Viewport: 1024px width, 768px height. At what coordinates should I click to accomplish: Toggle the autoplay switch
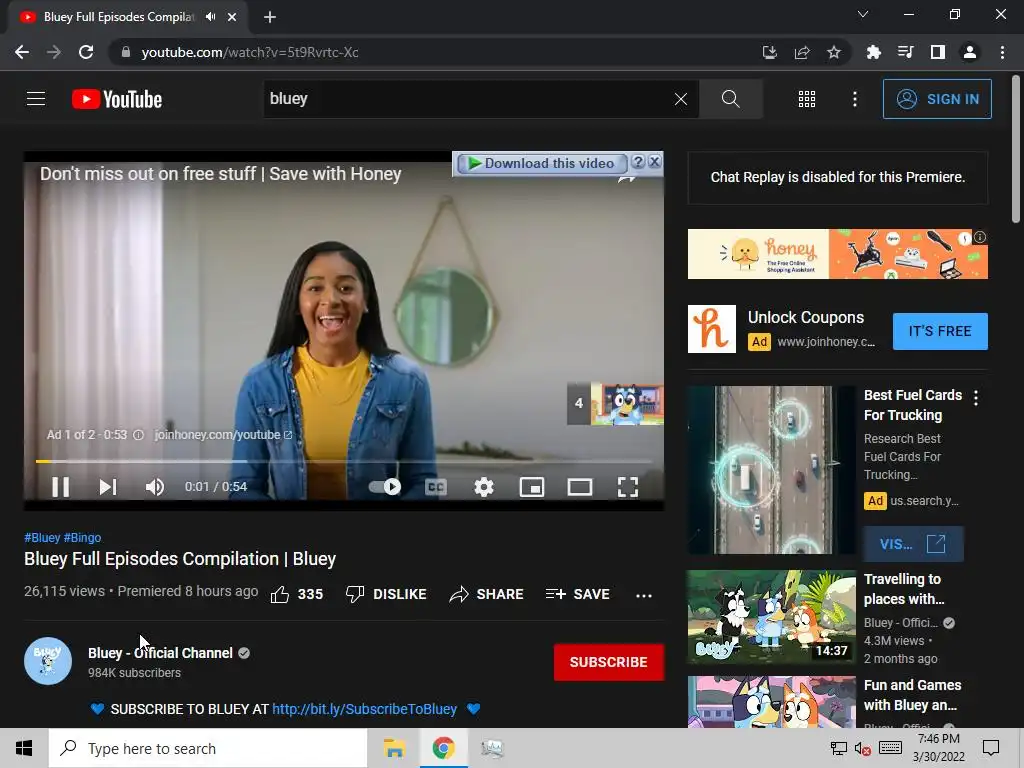385,487
